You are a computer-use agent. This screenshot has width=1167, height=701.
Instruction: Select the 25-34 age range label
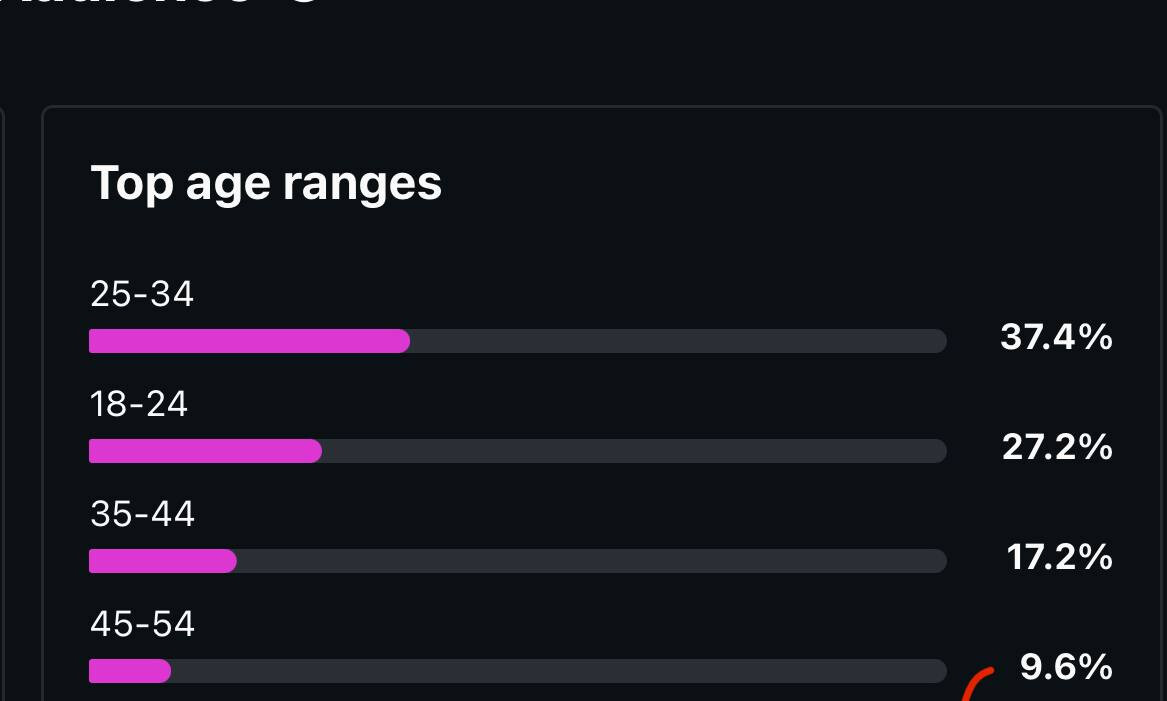(142, 294)
